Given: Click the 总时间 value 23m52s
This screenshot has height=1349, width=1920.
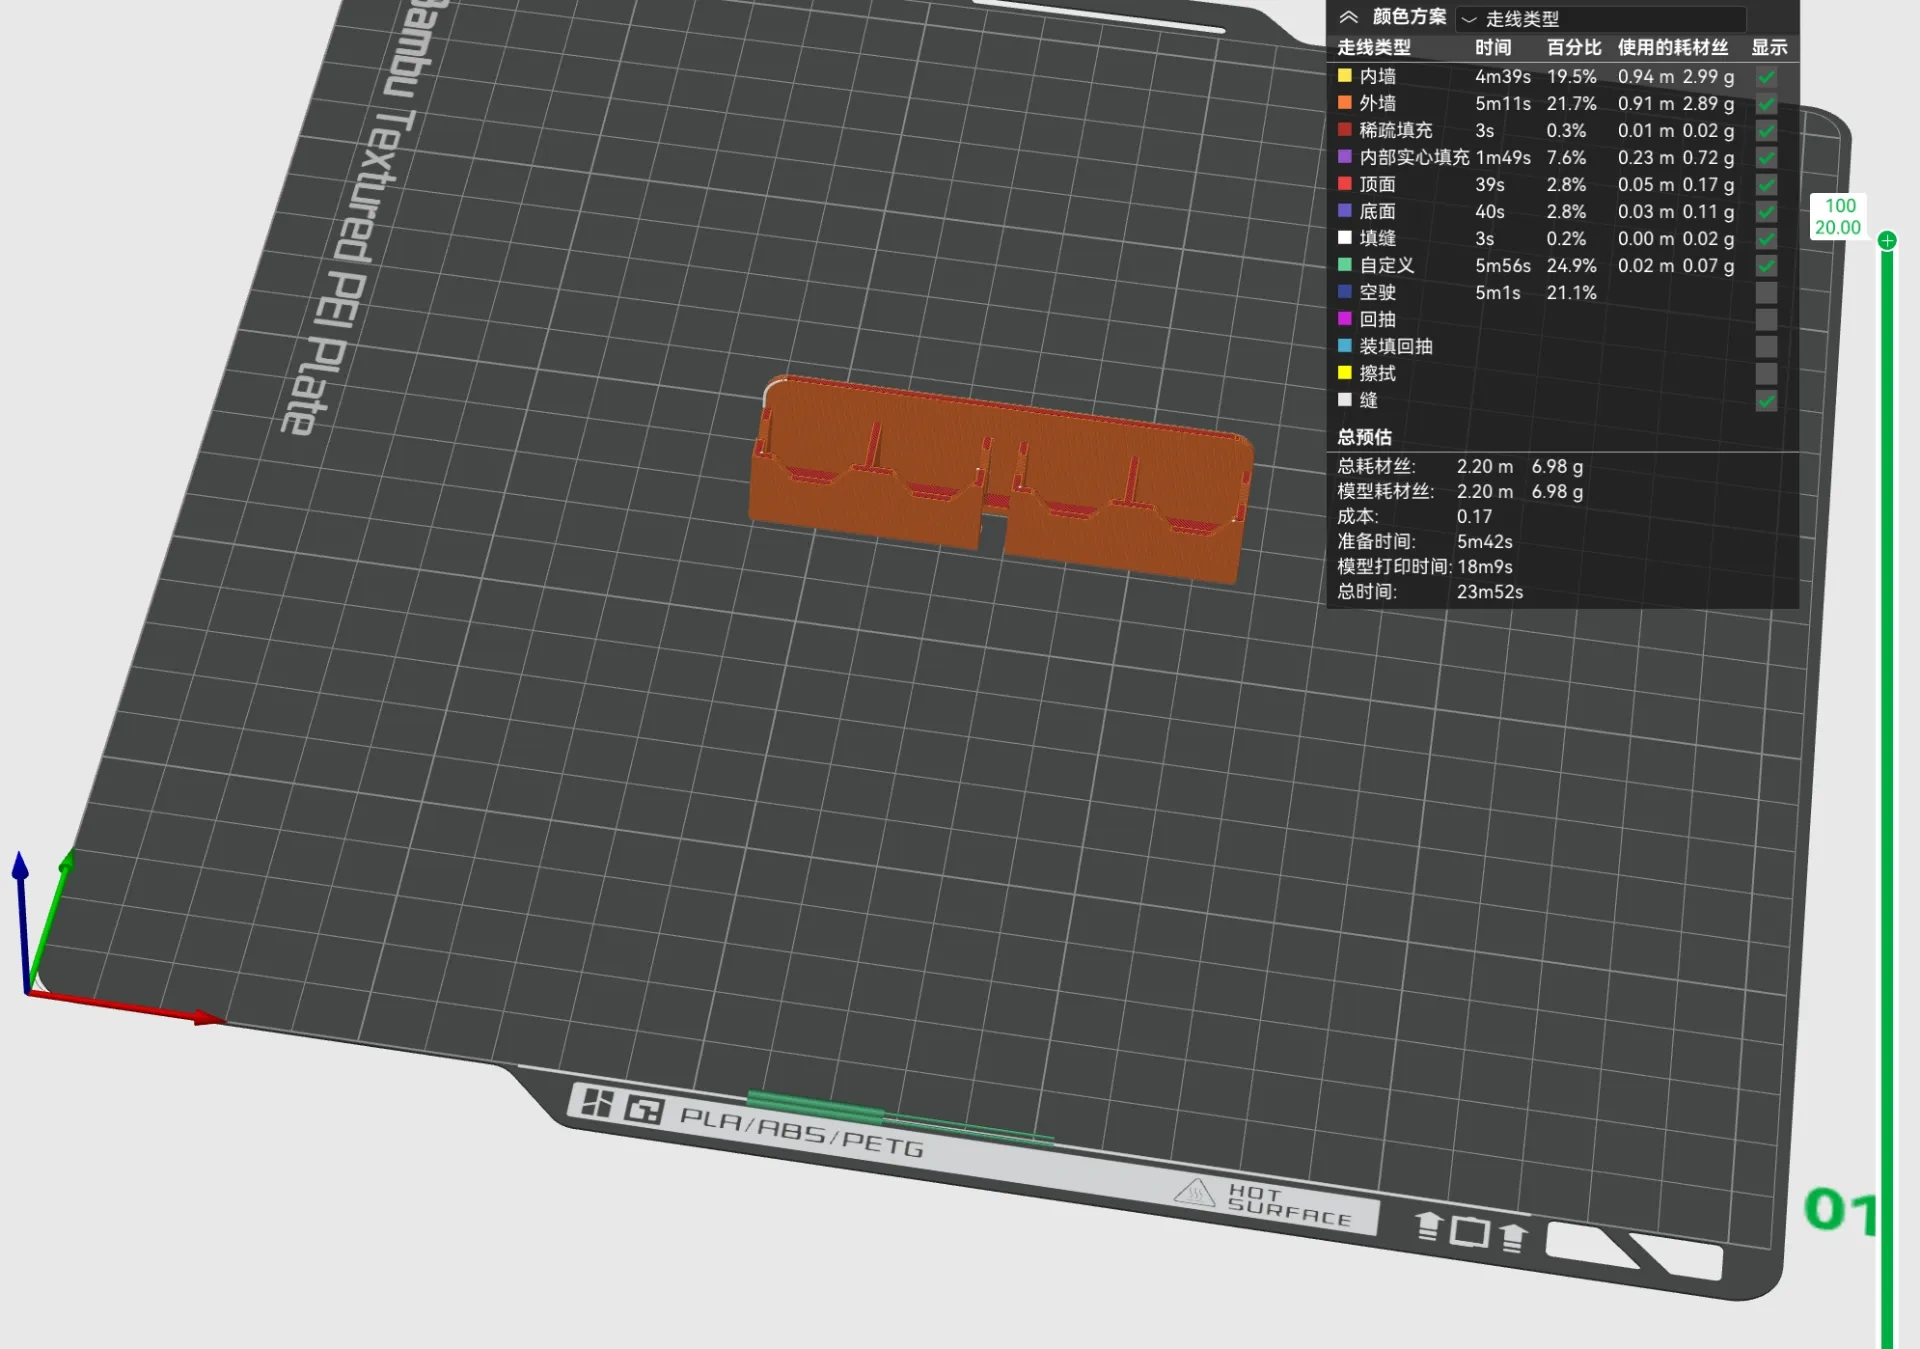Looking at the screenshot, I should 1490,592.
